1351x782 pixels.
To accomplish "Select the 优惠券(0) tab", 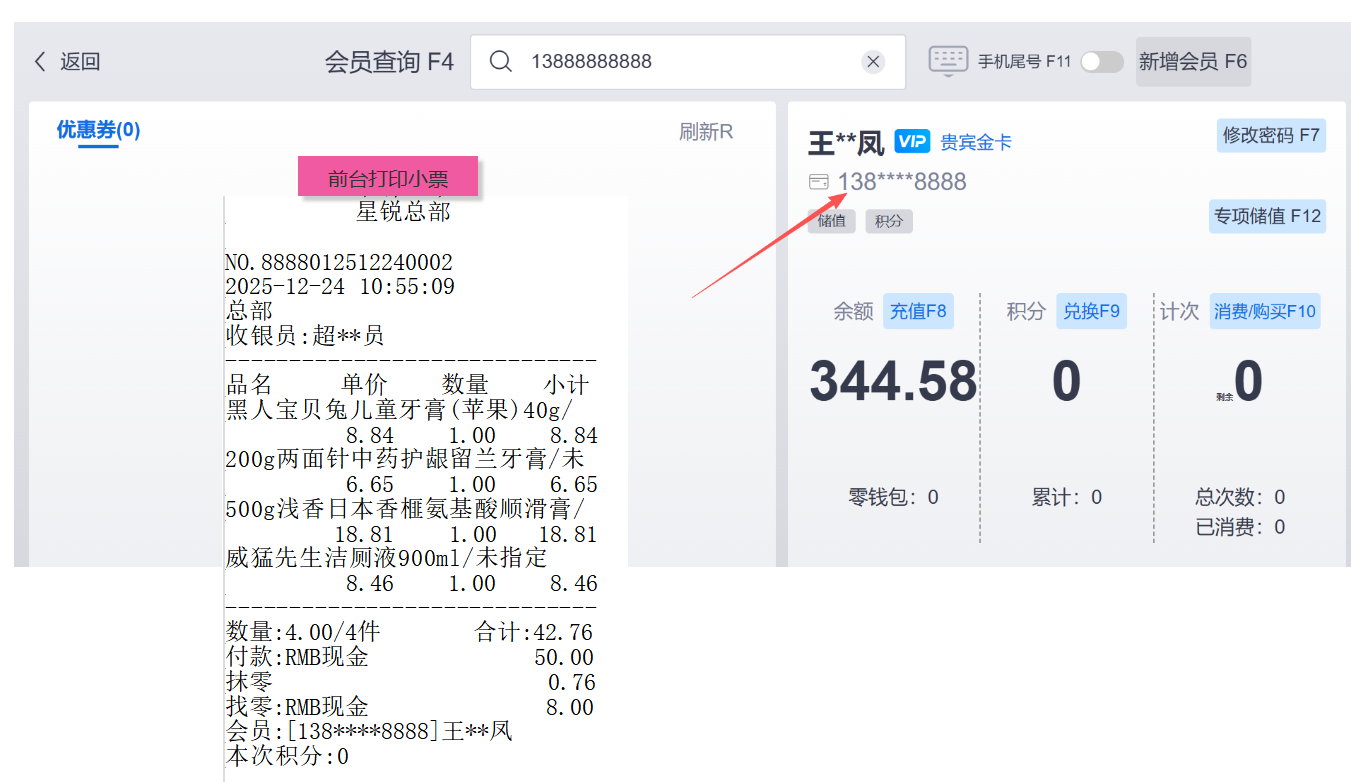I will (x=98, y=130).
